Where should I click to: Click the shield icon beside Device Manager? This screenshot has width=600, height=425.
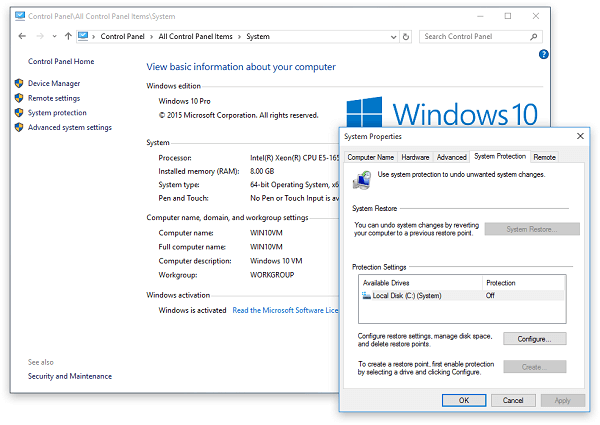click(x=19, y=83)
